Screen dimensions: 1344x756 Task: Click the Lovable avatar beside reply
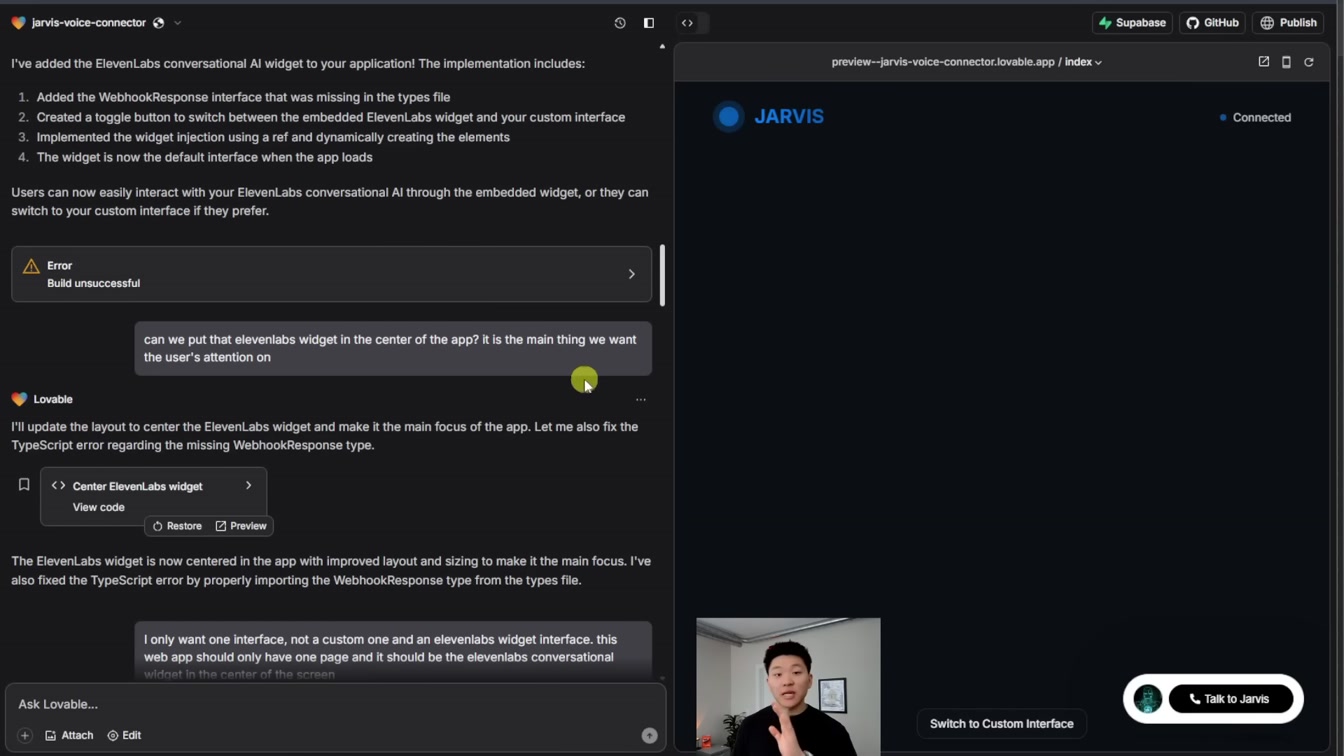tap(19, 399)
